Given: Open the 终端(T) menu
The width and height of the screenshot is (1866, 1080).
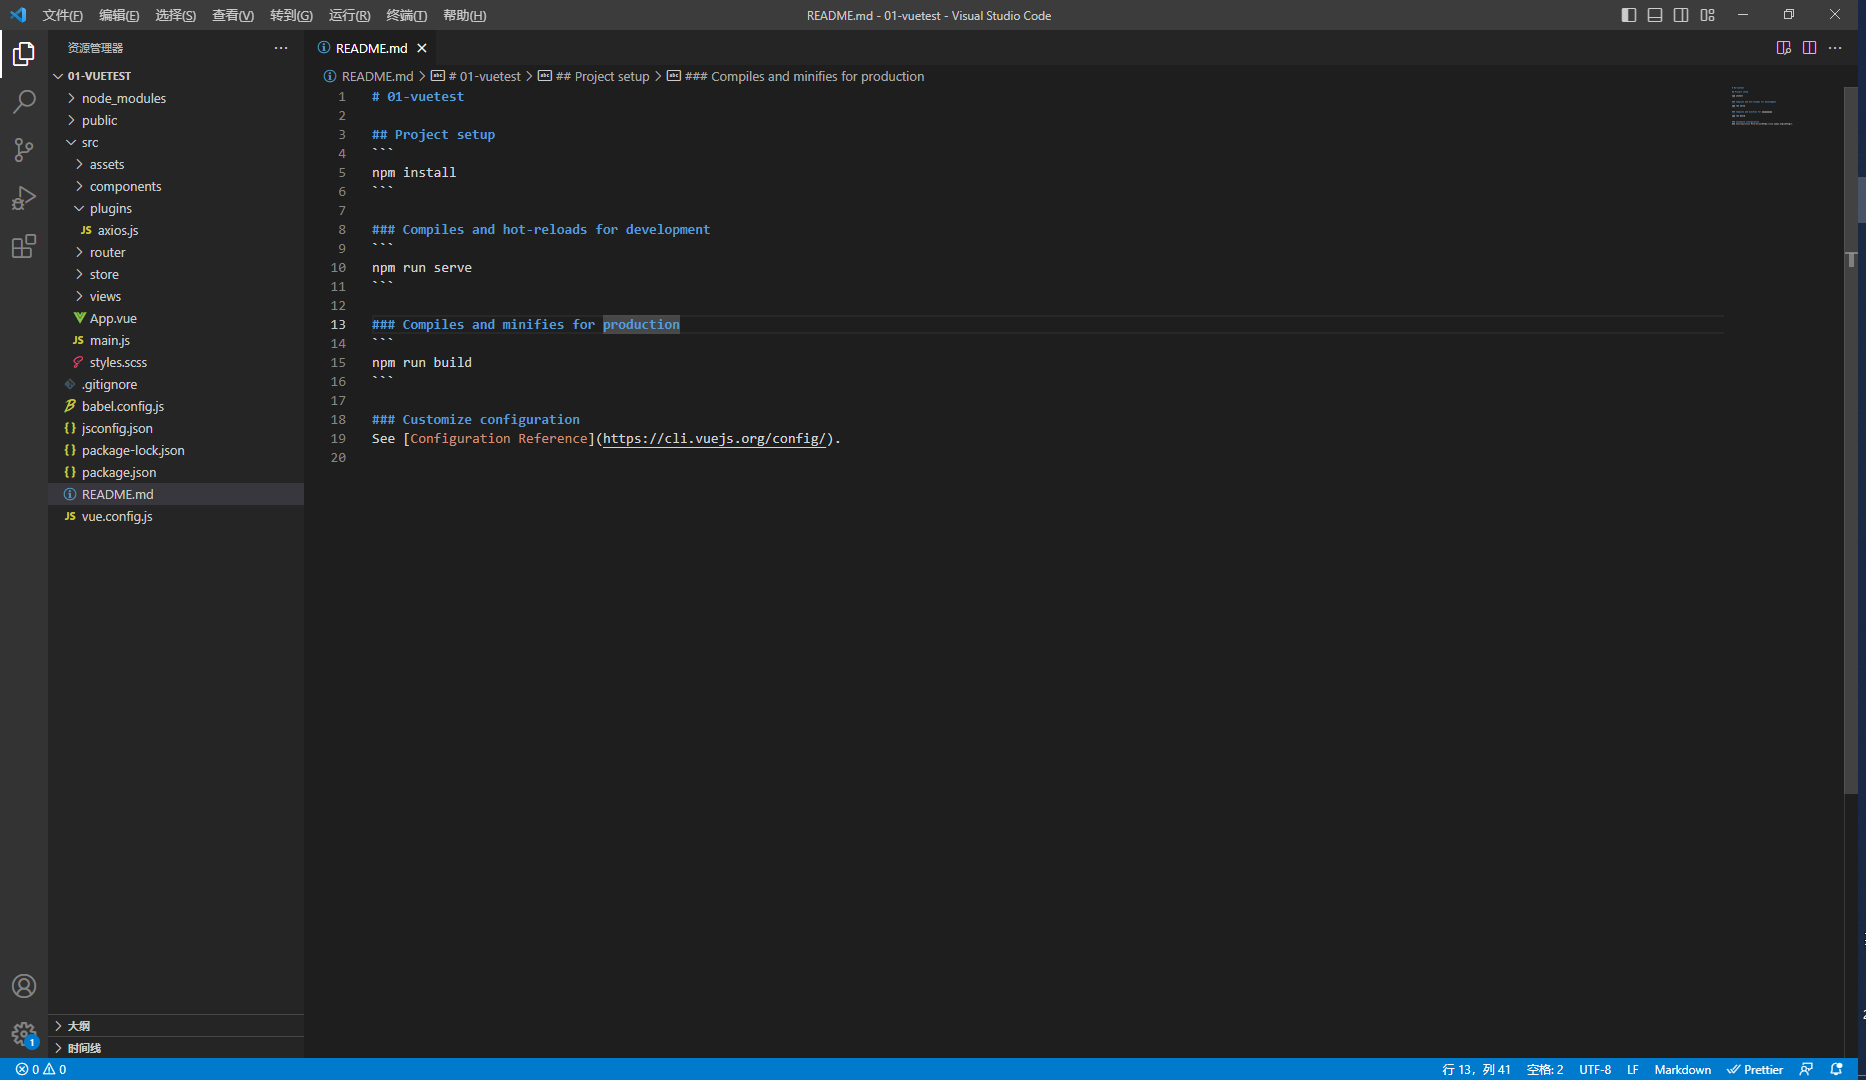Looking at the screenshot, I should tap(406, 15).
